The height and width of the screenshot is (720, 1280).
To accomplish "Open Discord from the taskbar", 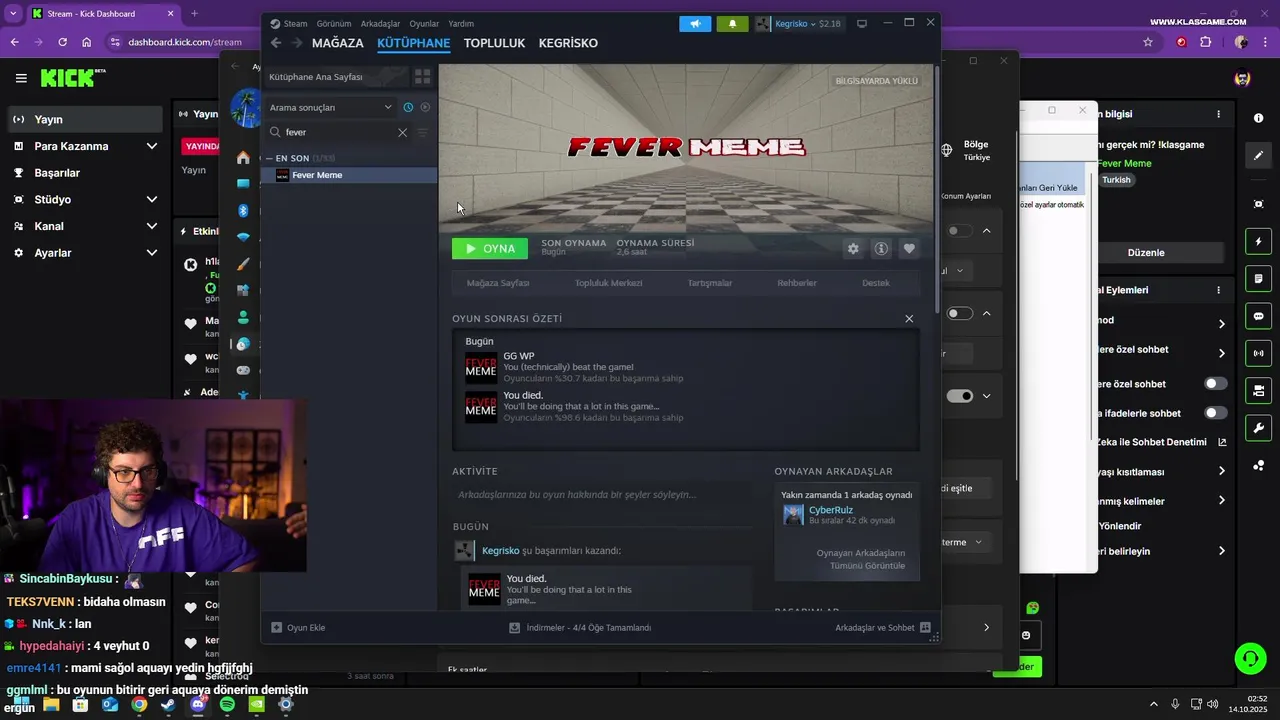I will [198, 705].
